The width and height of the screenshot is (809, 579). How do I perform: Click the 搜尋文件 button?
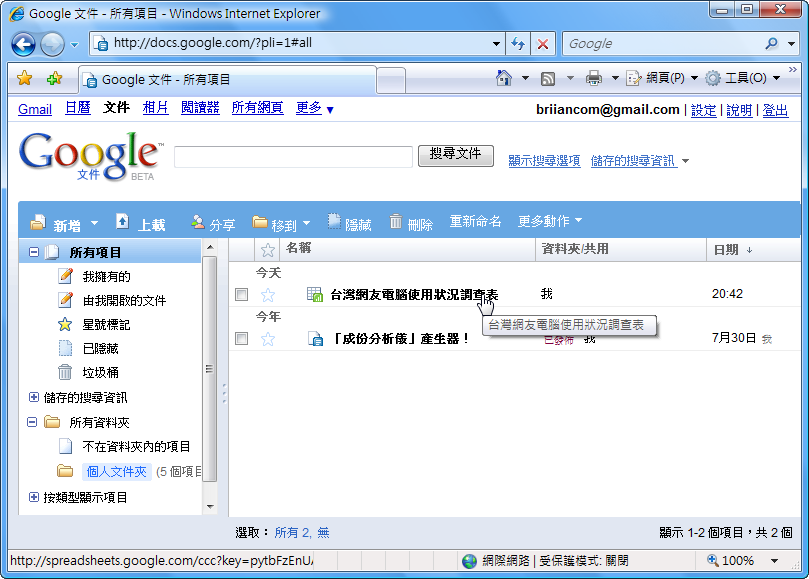pyautogui.click(x=456, y=155)
